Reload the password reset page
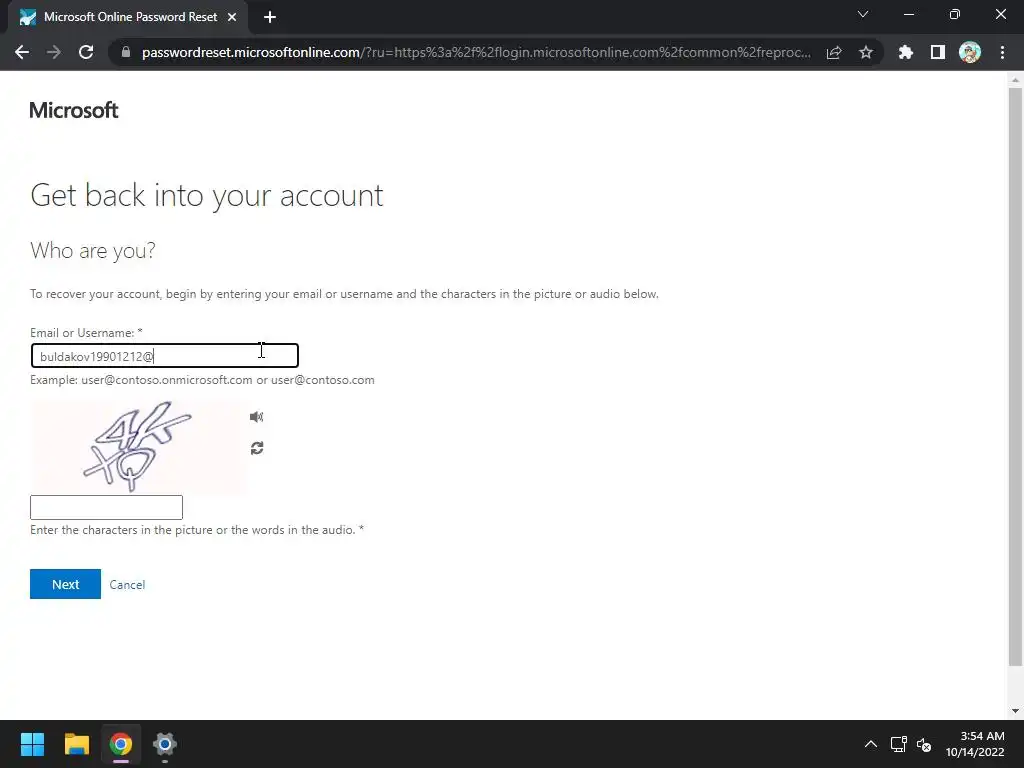 (x=86, y=52)
